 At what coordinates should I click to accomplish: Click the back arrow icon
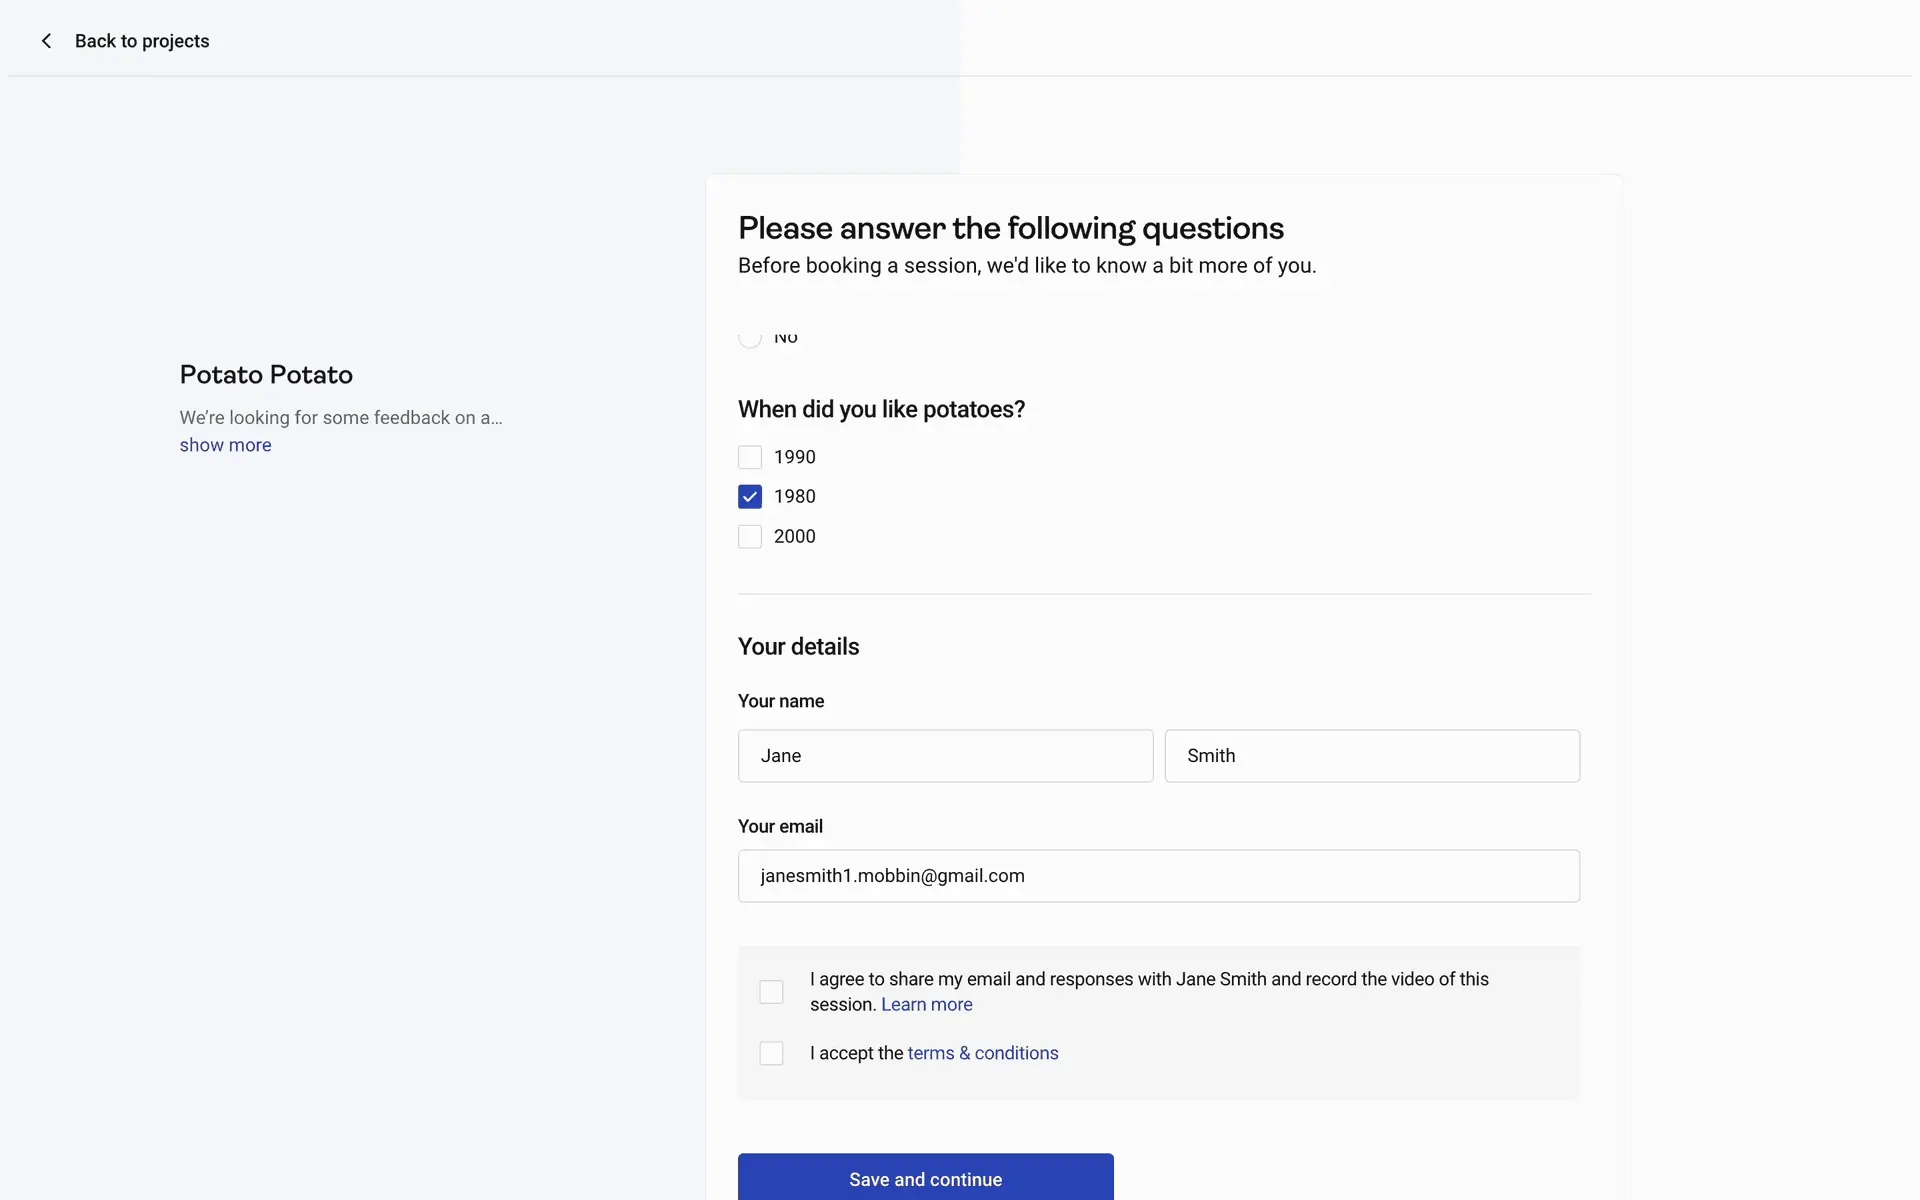tap(46, 41)
